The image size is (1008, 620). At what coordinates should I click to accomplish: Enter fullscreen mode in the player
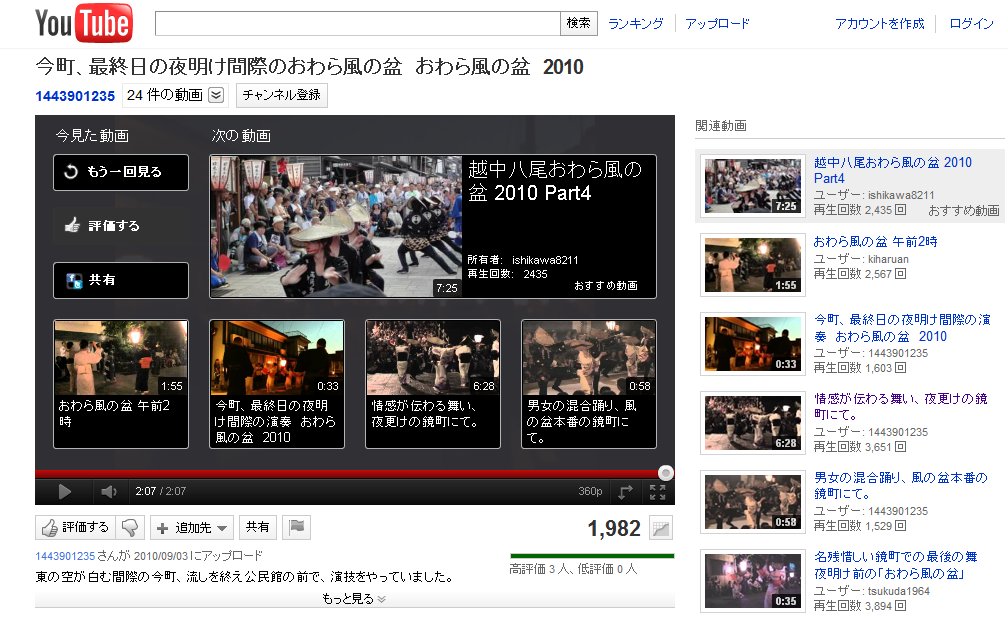tap(657, 491)
